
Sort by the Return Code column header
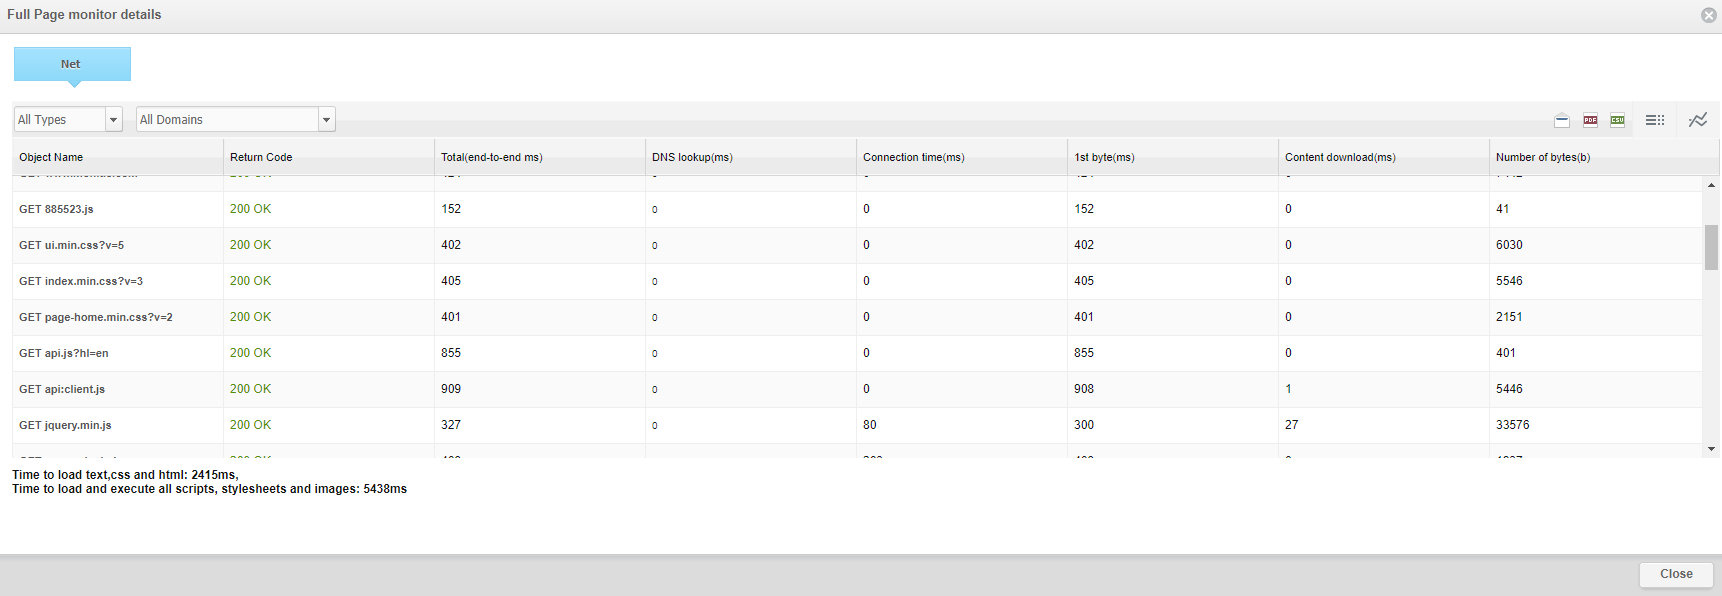click(261, 157)
